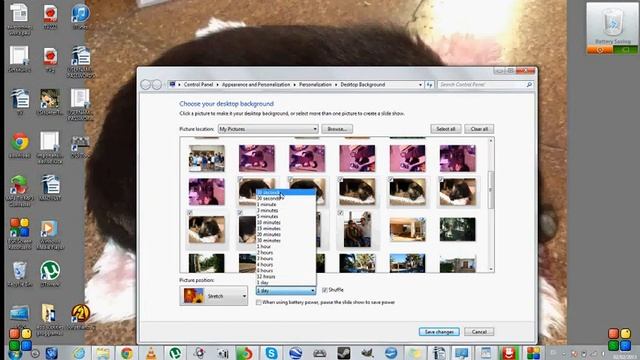Open Steam from the taskbar
The height and width of the screenshot is (360, 640).
click(343, 353)
